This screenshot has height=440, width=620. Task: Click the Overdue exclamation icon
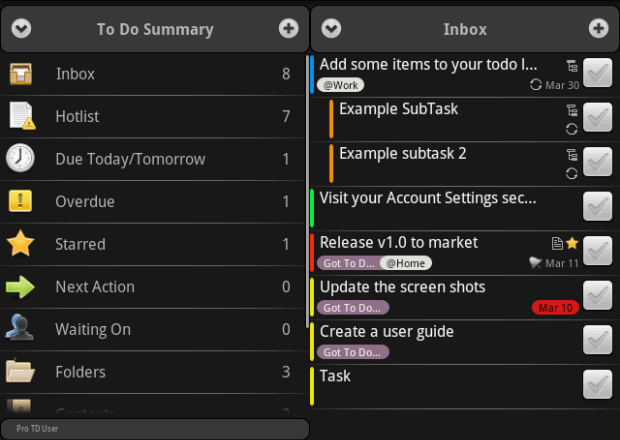click(20, 201)
